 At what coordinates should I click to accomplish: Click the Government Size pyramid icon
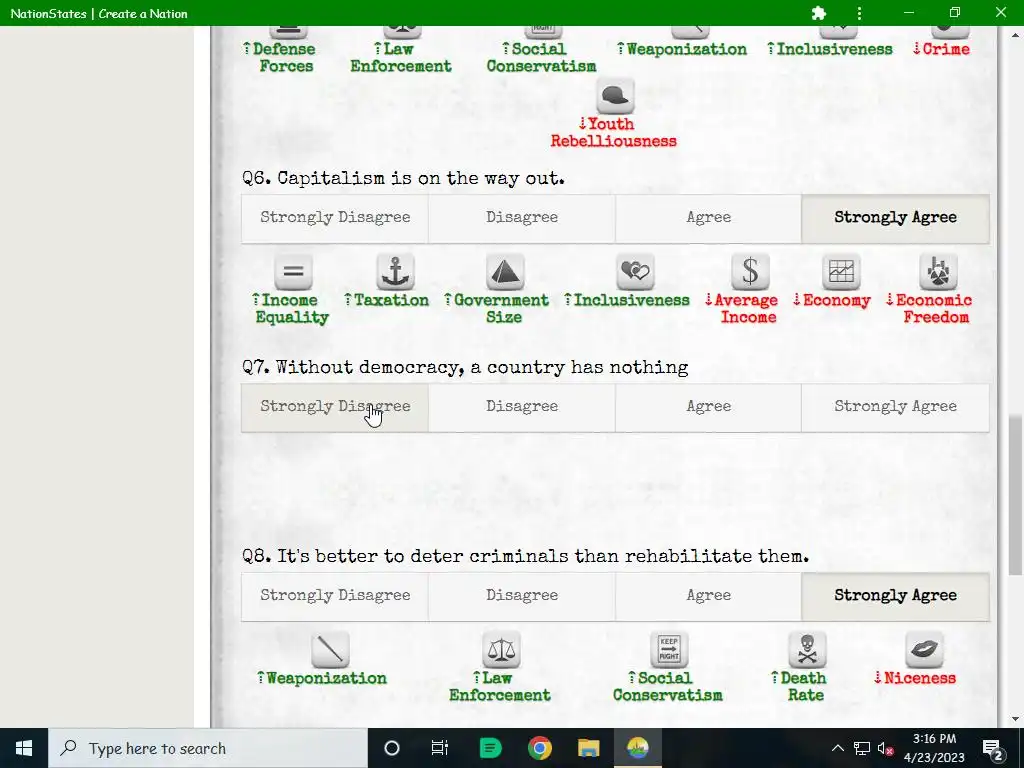[505, 272]
